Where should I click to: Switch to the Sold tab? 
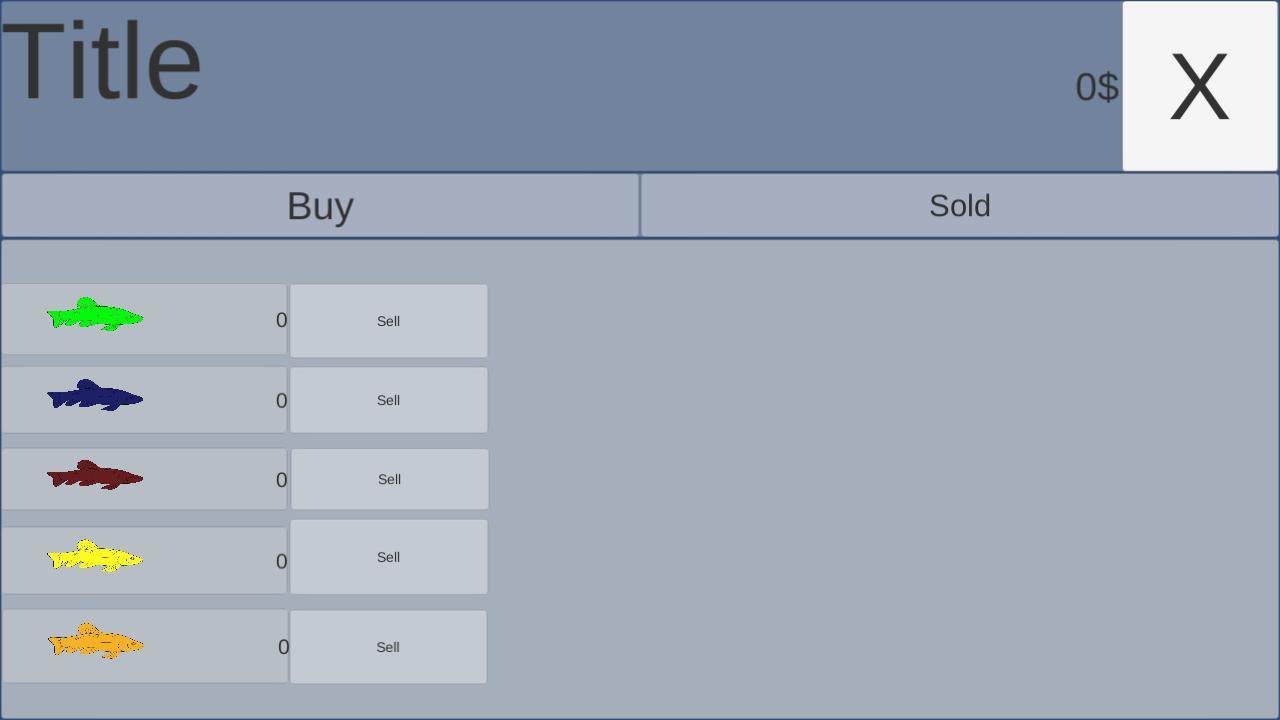tap(960, 205)
